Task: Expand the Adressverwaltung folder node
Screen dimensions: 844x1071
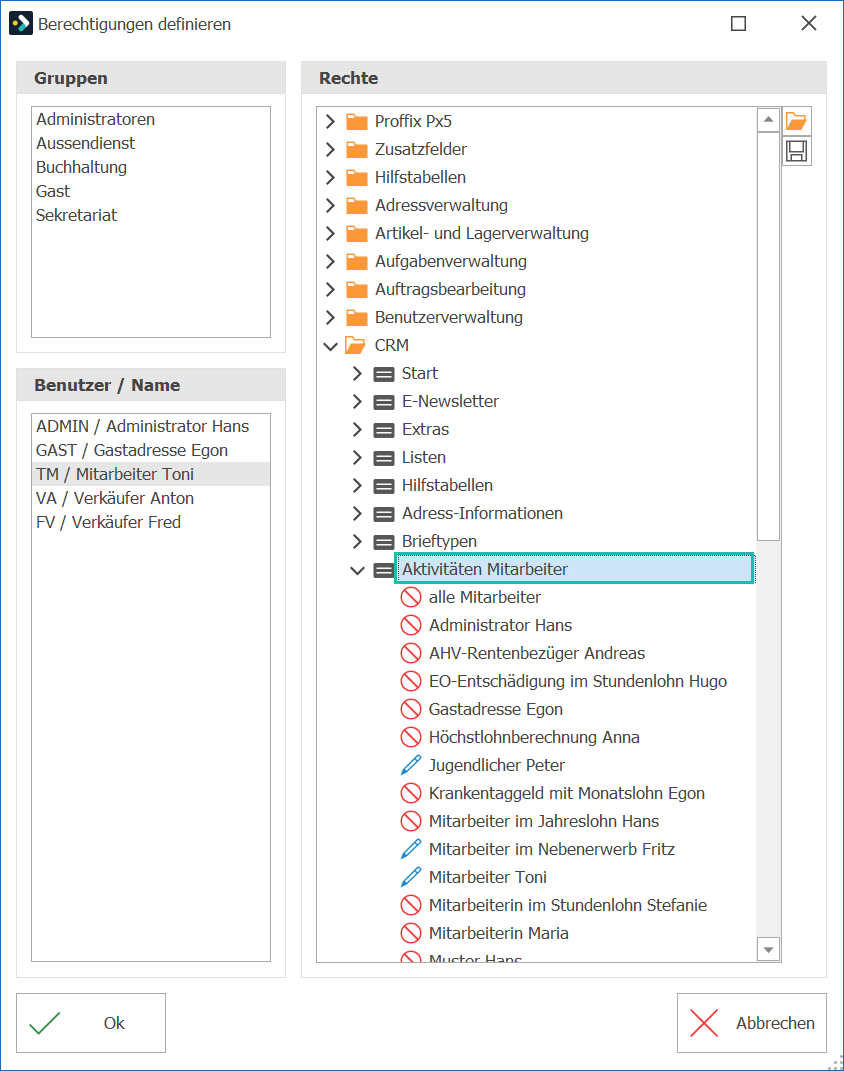Action: (x=330, y=205)
